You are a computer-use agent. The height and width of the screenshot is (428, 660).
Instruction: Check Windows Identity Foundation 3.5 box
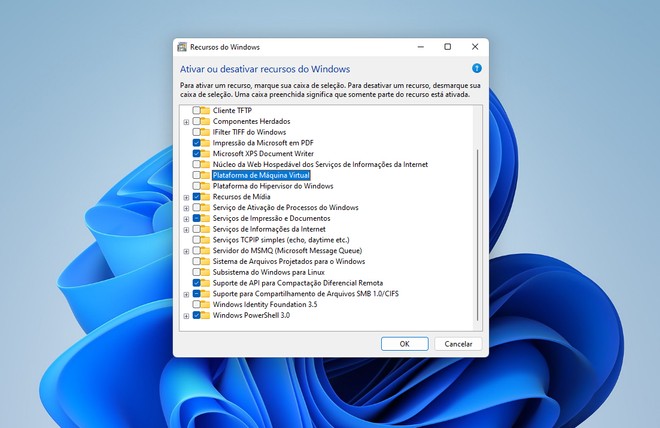click(x=196, y=304)
